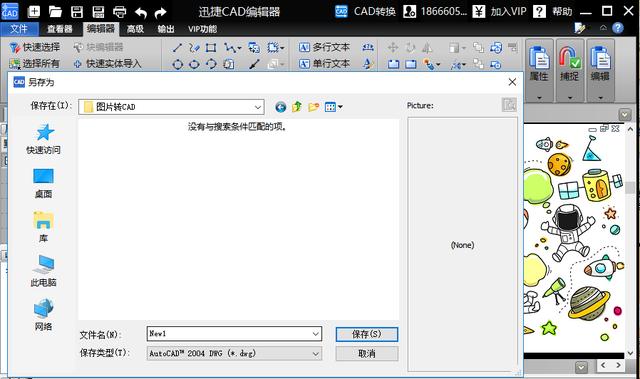
Task: Click the dimension measure icon
Action: [368, 47]
